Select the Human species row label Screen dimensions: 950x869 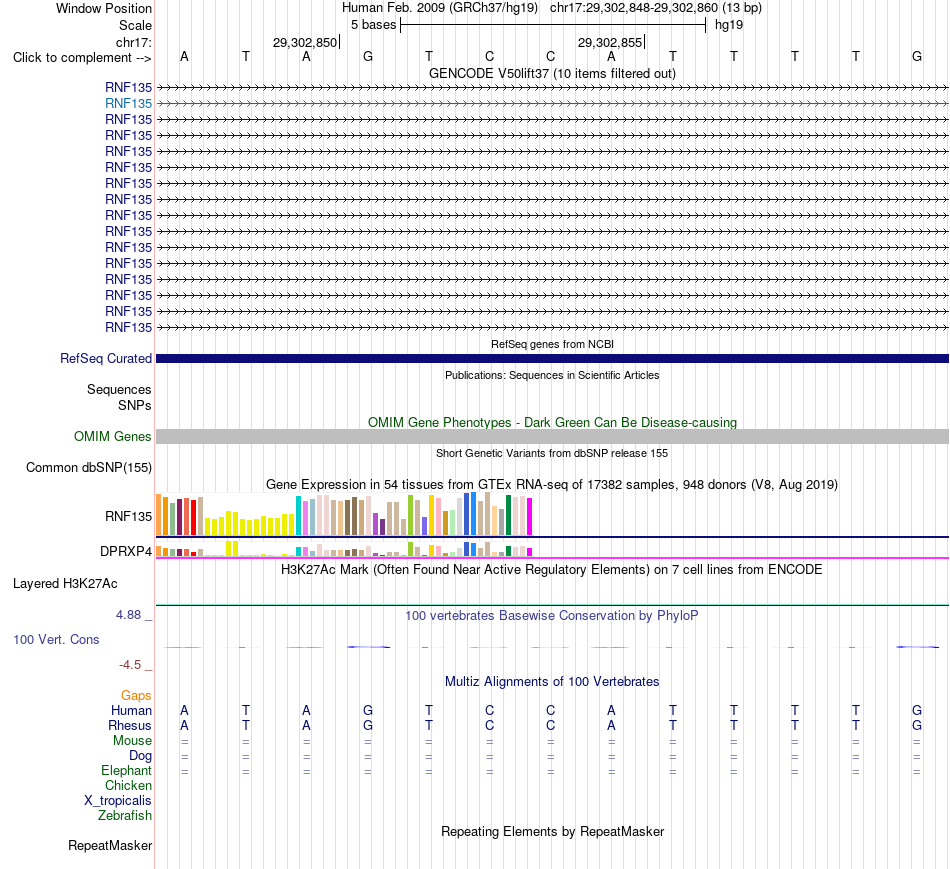(x=131, y=710)
